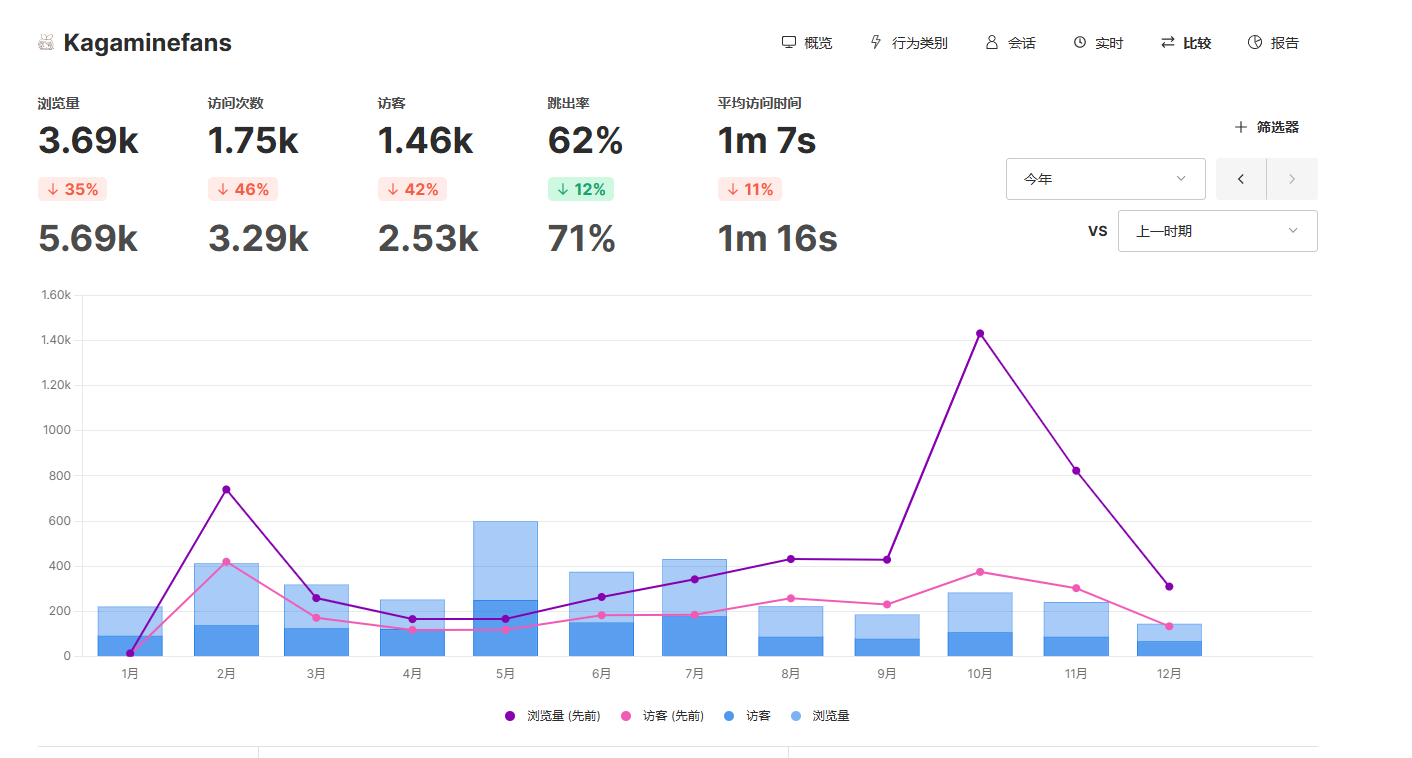The width and height of the screenshot is (1412, 758).
Task: Click the 行为类别 lightning bolt icon
Action: tap(876, 42)
